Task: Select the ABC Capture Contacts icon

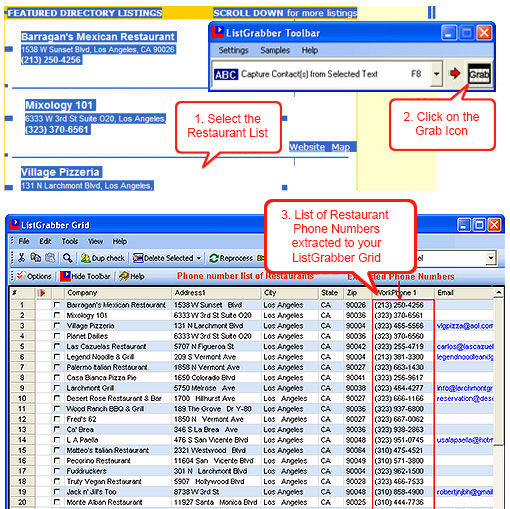Action: [x=226, y=74]
